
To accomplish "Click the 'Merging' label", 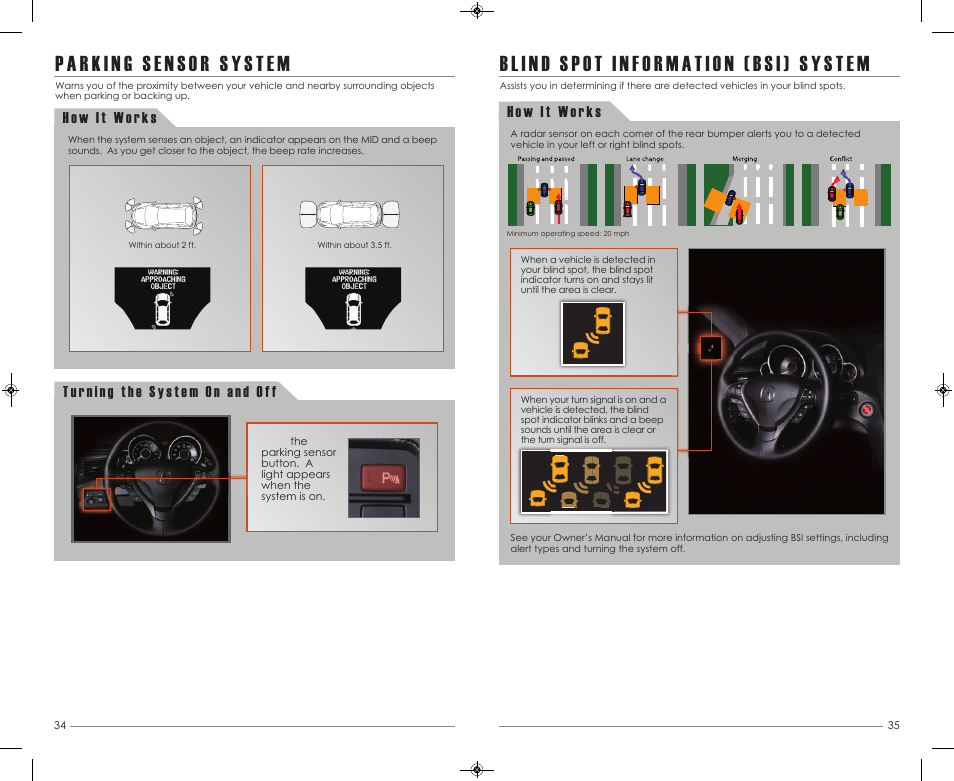I will 745,159.
